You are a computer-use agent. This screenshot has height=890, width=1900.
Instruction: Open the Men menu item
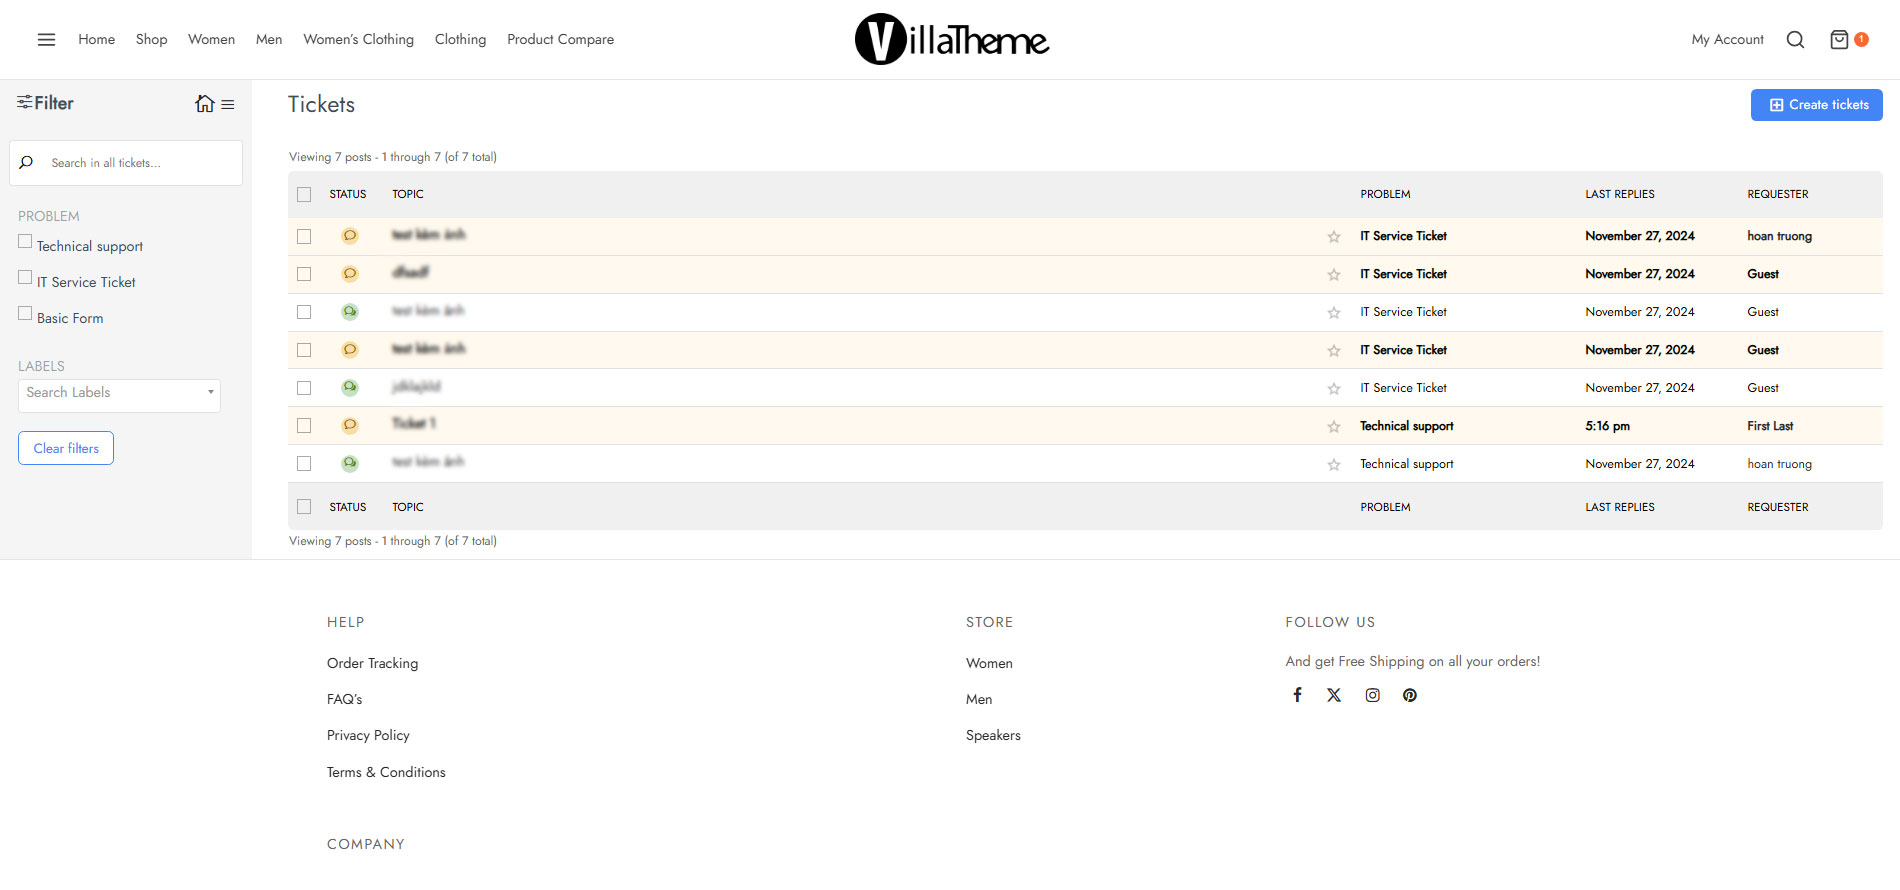269,40
